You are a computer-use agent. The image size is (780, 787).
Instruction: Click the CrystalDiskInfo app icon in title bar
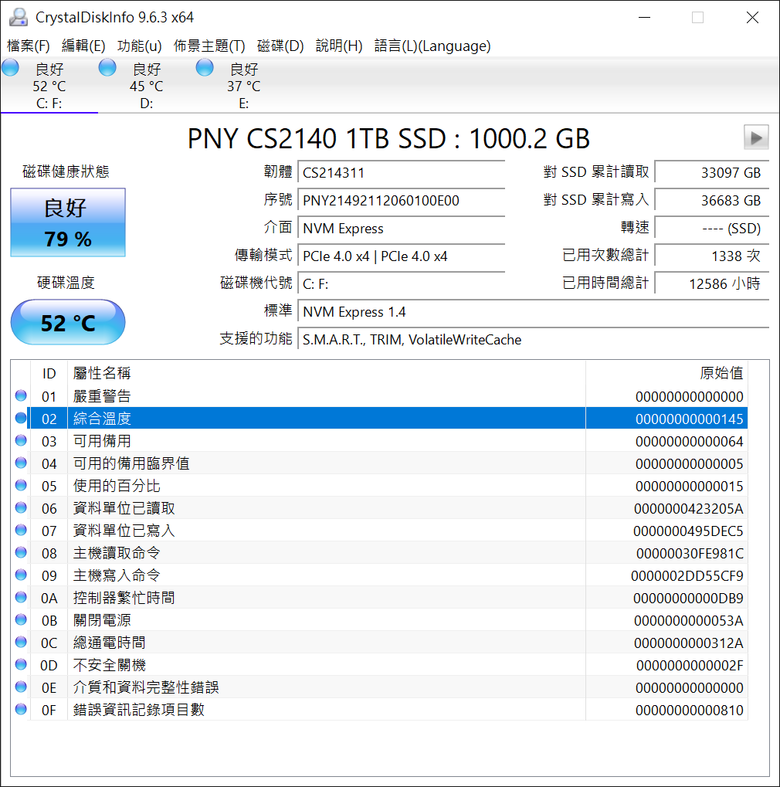tap(18, 17)
